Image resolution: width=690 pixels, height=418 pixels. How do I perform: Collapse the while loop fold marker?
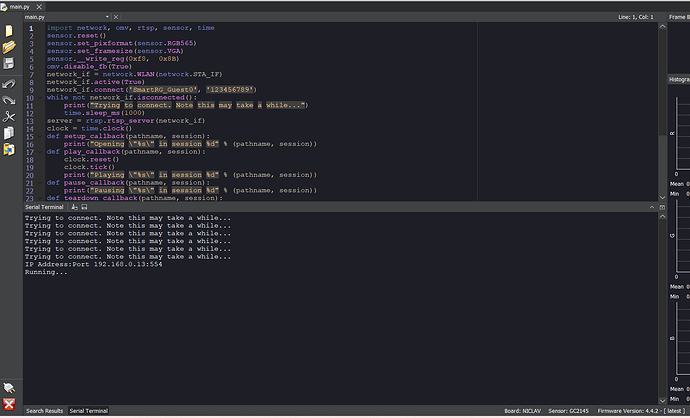(x=42, y=96)
